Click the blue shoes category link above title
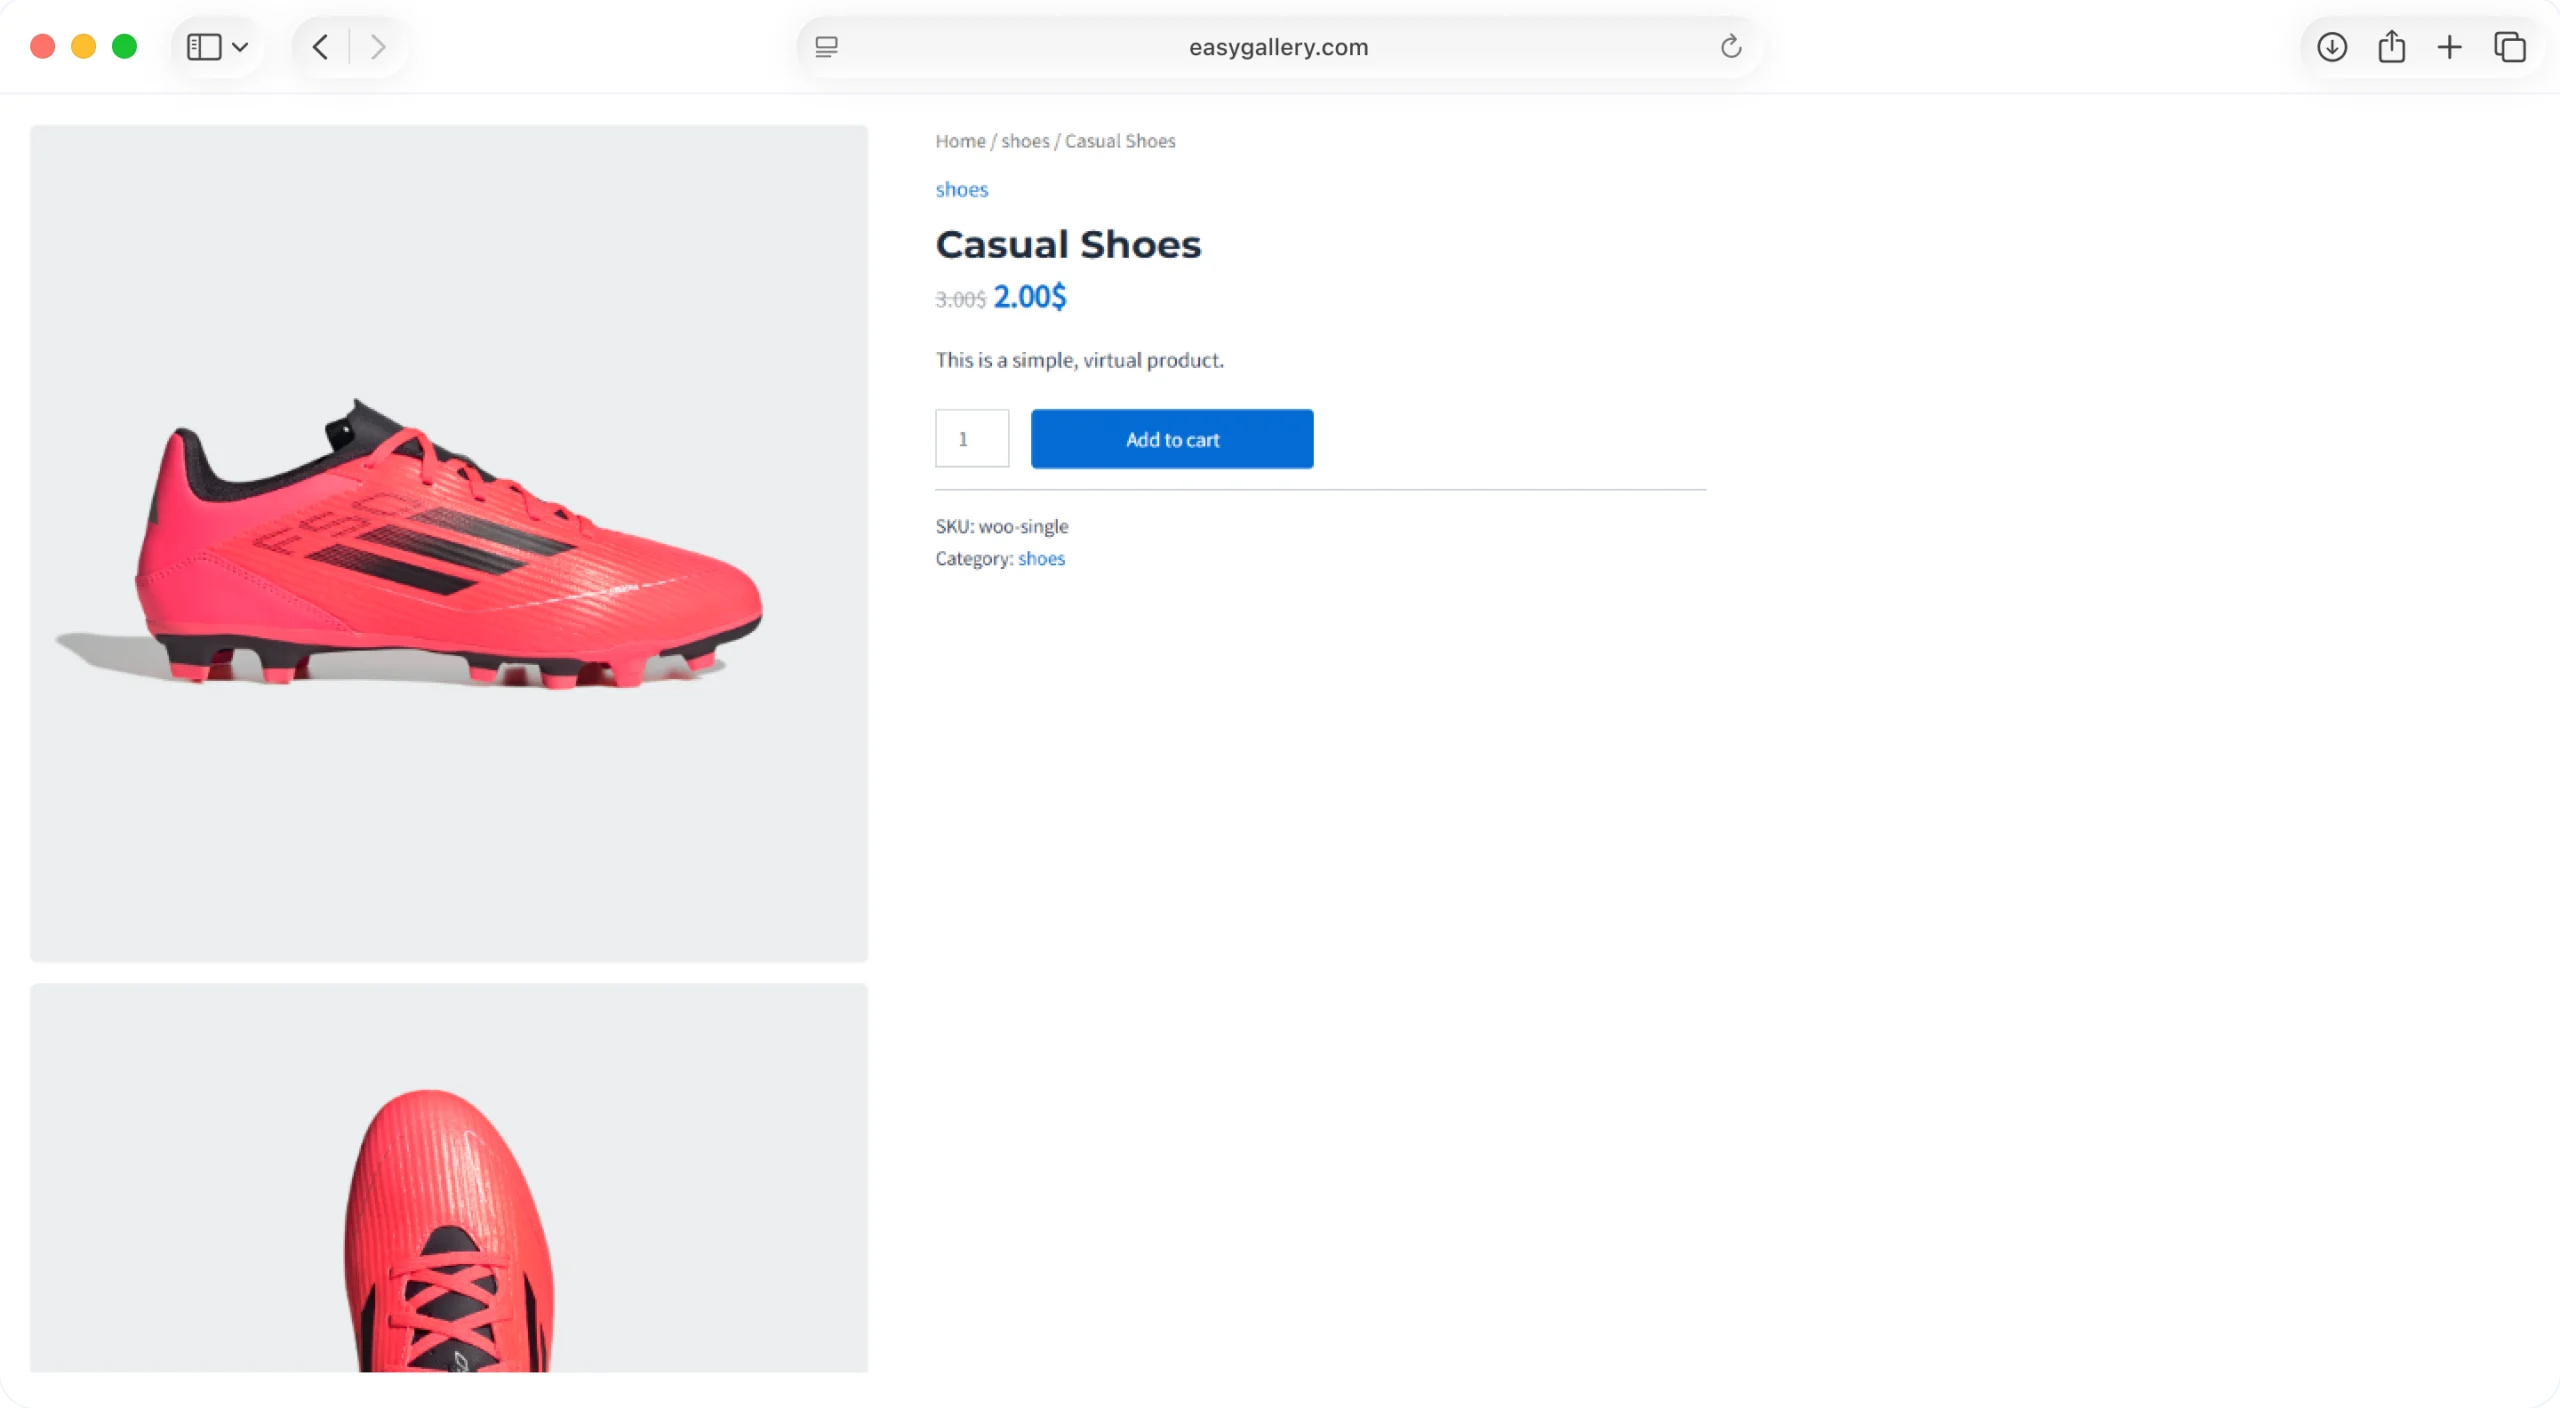This screenshot has width=2560, height=1408. point(961,189)
